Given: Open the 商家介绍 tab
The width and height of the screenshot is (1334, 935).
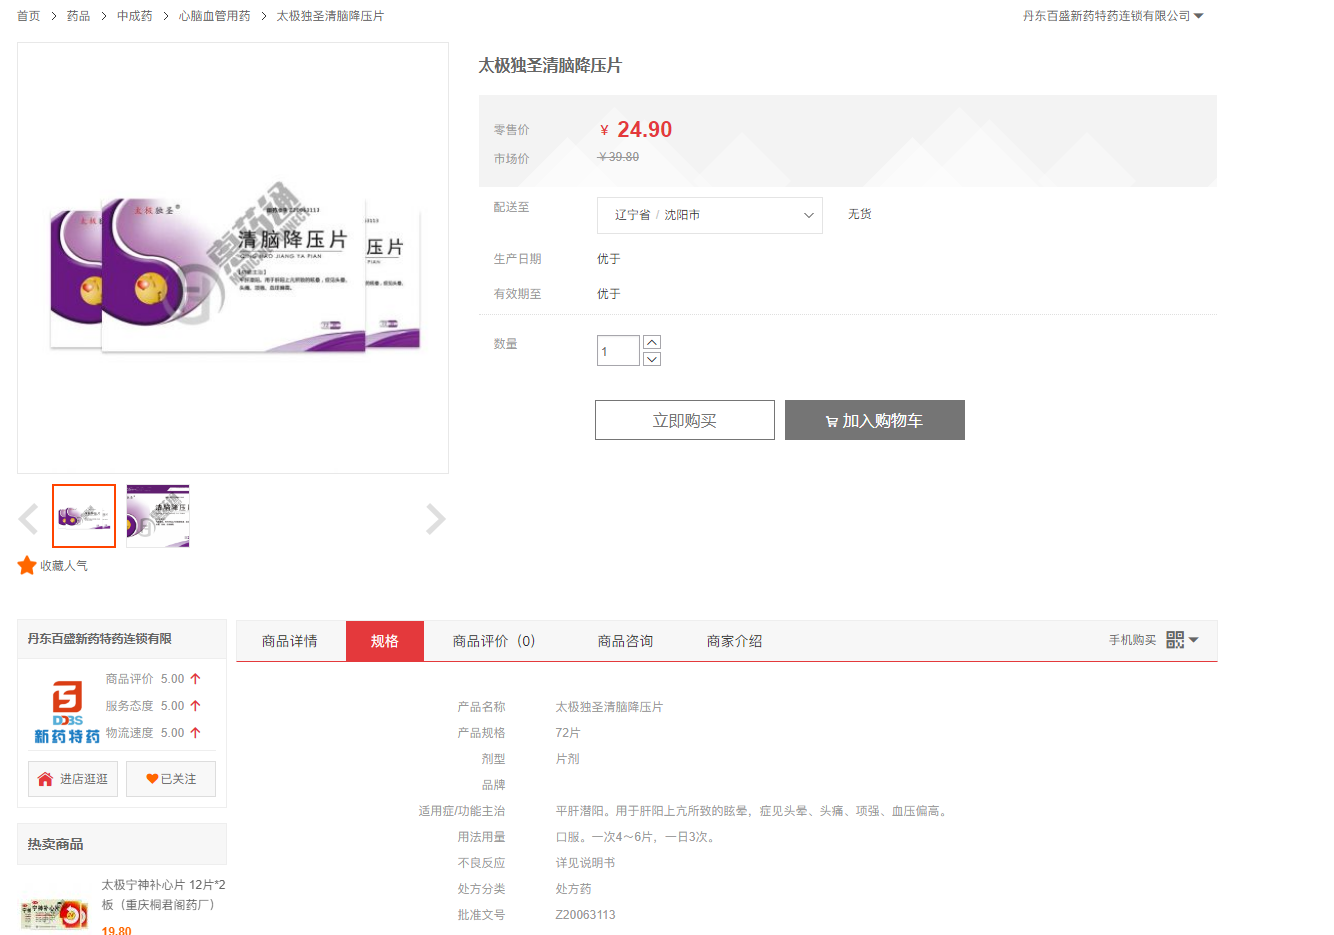Looking at the screenshot, I should tap(735, 641).
